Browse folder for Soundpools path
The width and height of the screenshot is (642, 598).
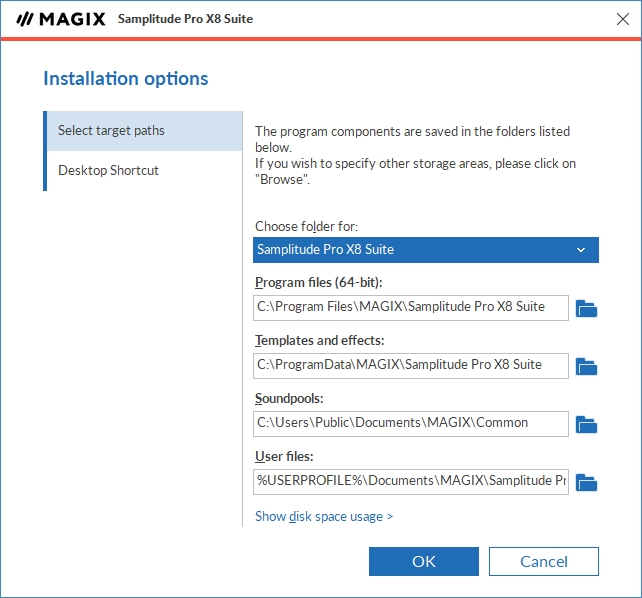coord(587,424)
